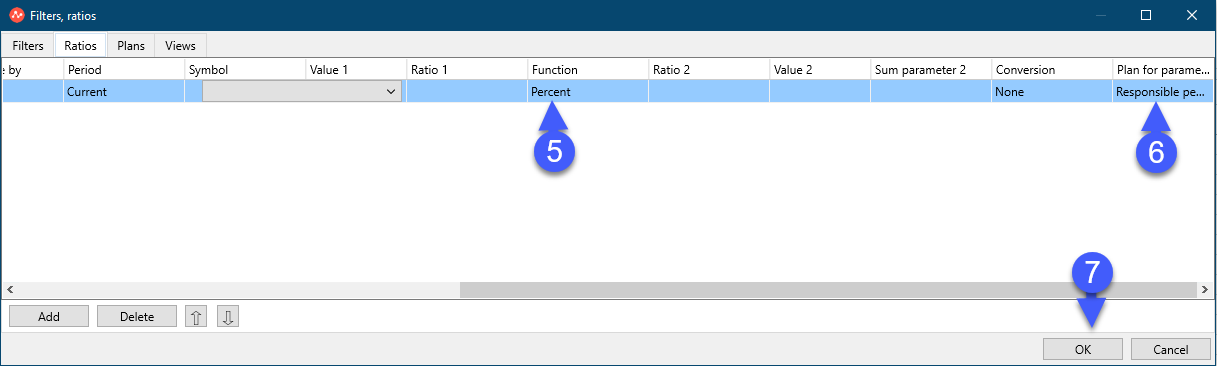Viewport: 1217px width, 366px height.
Task: Click the Value 2 column header
Action: (820, 70)
